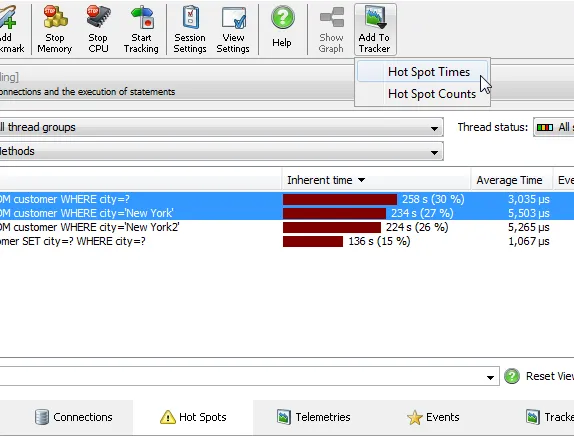The height and width of the screenshot is (436, 574).
Task: Open View Settings from the toolbar
Action: (x=233, y=29)
